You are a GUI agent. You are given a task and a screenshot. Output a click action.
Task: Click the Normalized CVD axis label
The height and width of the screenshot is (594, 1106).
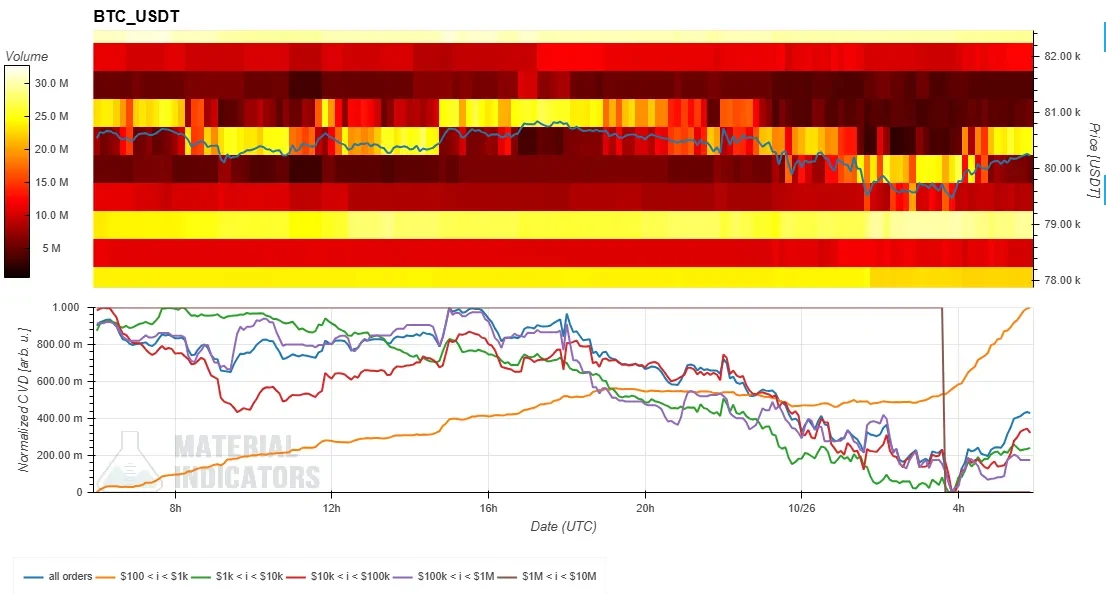[23, 399]
